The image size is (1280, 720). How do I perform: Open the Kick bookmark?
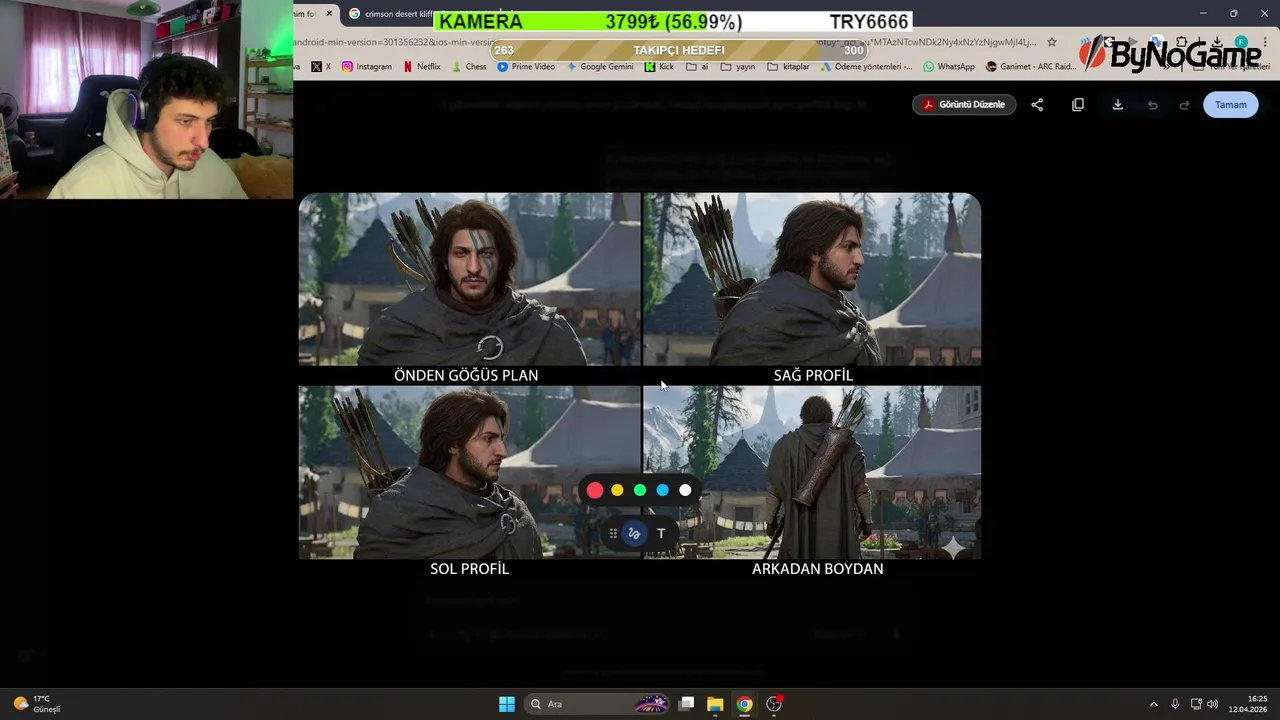[659, 67]
